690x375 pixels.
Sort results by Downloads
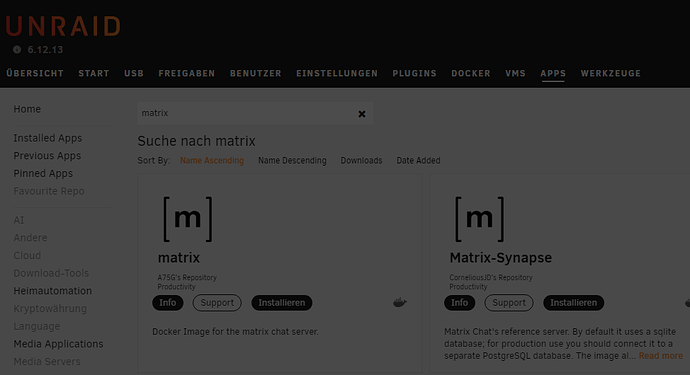[361, 161]
